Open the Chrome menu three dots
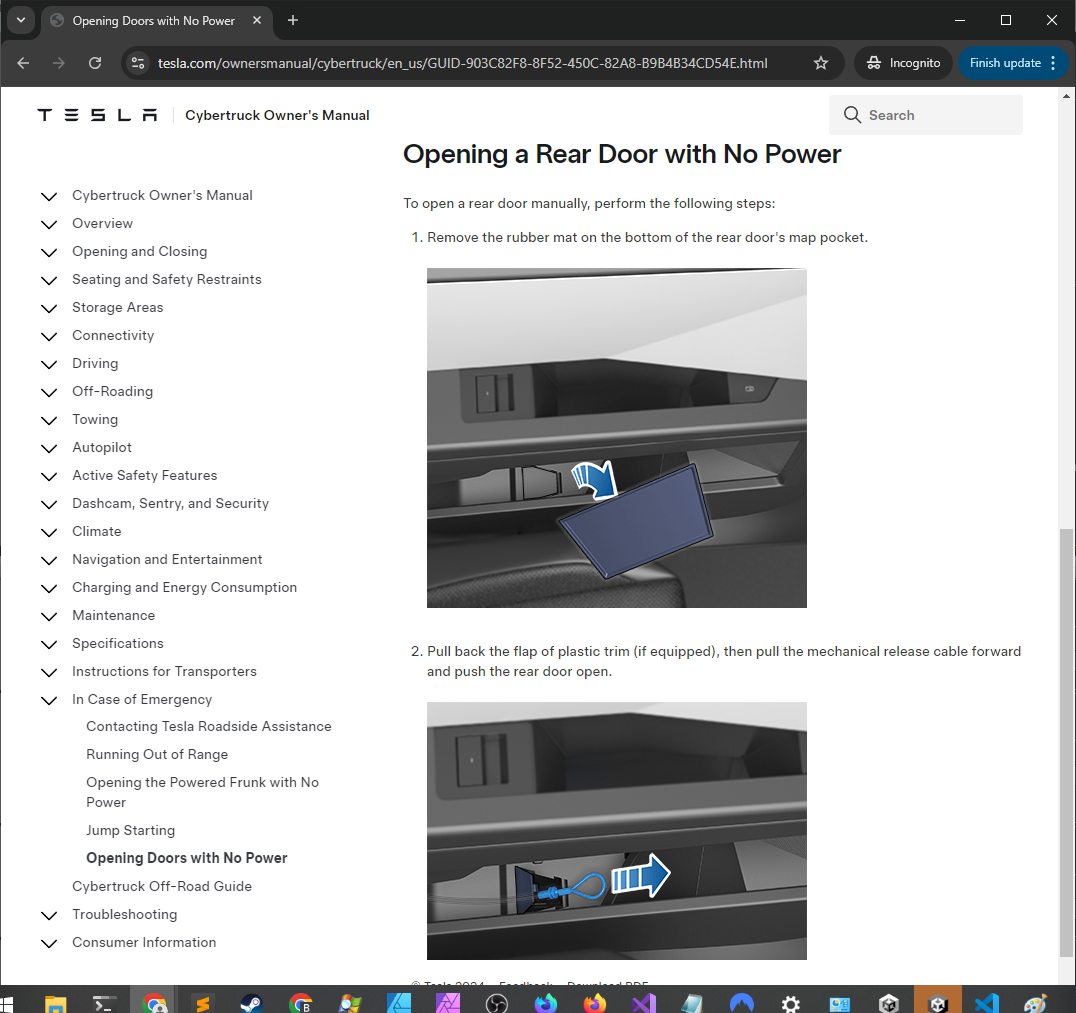1076x1013 pixels. [x=1053, y=63]
